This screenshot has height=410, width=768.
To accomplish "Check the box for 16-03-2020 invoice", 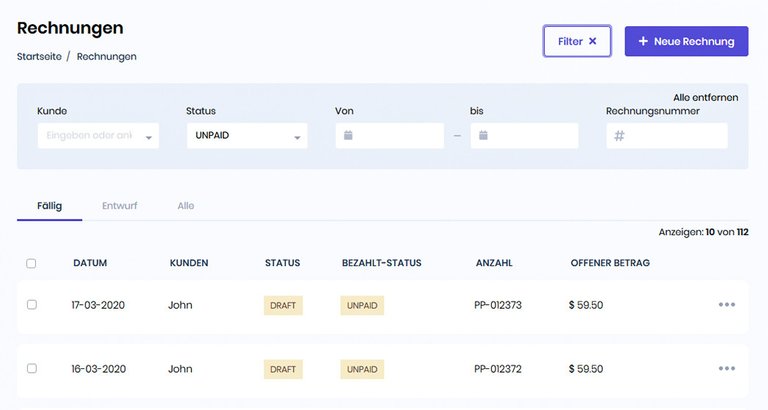I will click(x=31, y=369).
